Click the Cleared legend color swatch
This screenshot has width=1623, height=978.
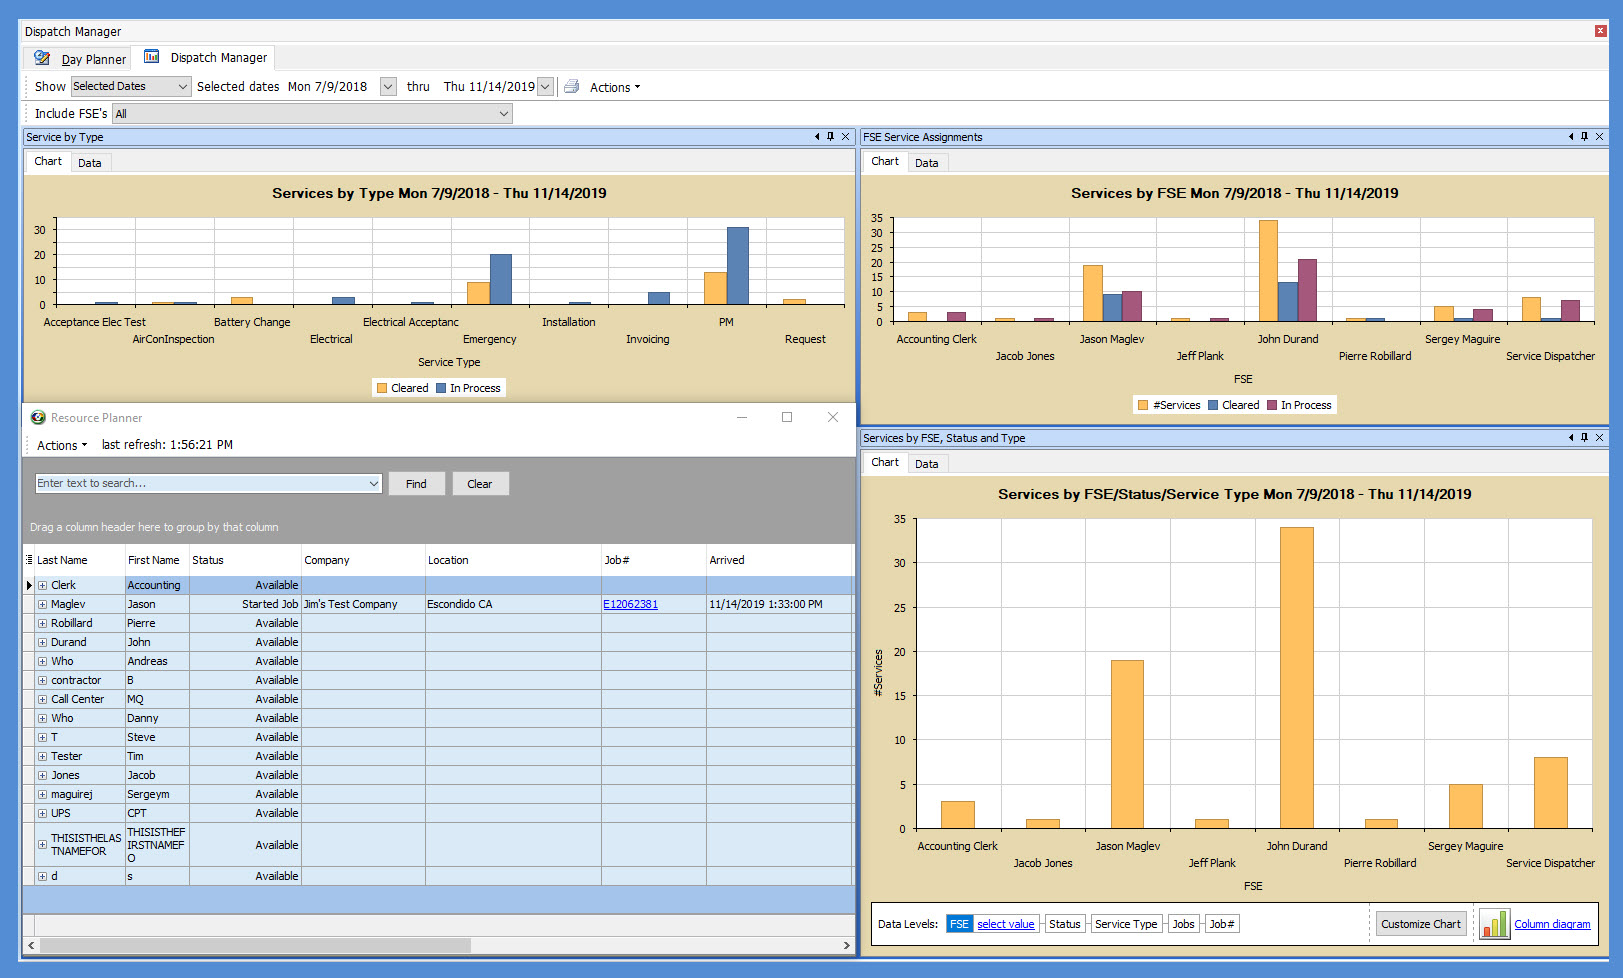[383, 388]
